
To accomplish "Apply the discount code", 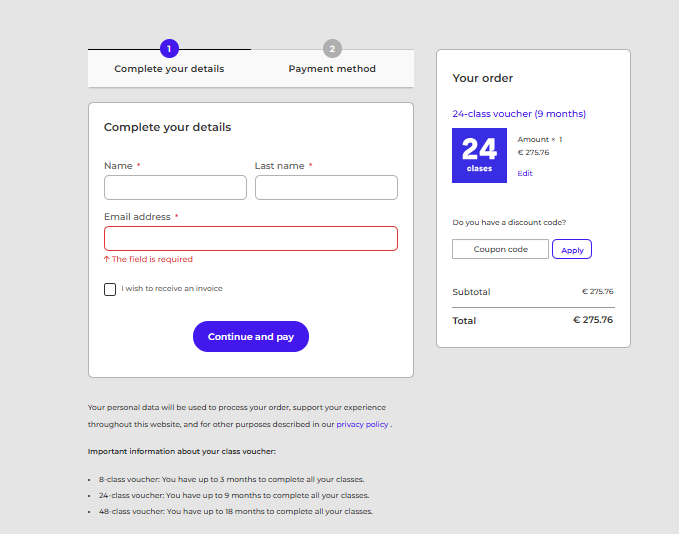I will click(x=572, y=249).
